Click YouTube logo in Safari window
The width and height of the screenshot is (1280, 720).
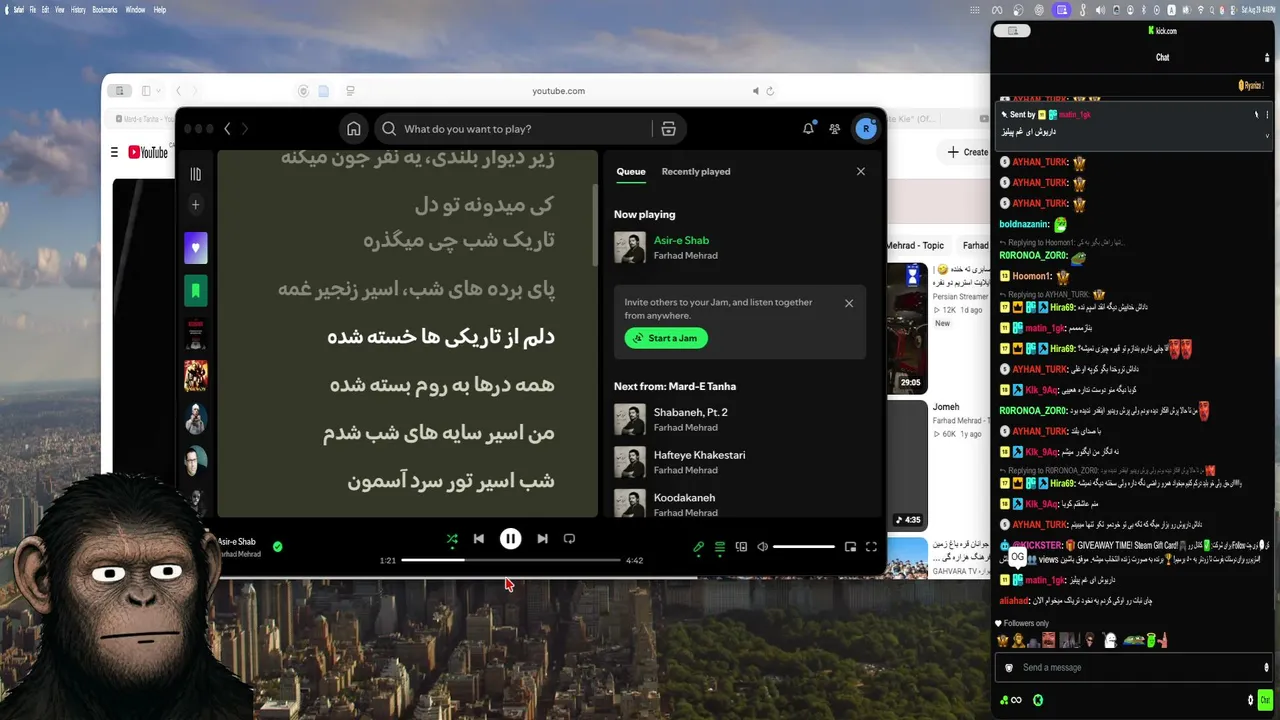click(148, 152)
